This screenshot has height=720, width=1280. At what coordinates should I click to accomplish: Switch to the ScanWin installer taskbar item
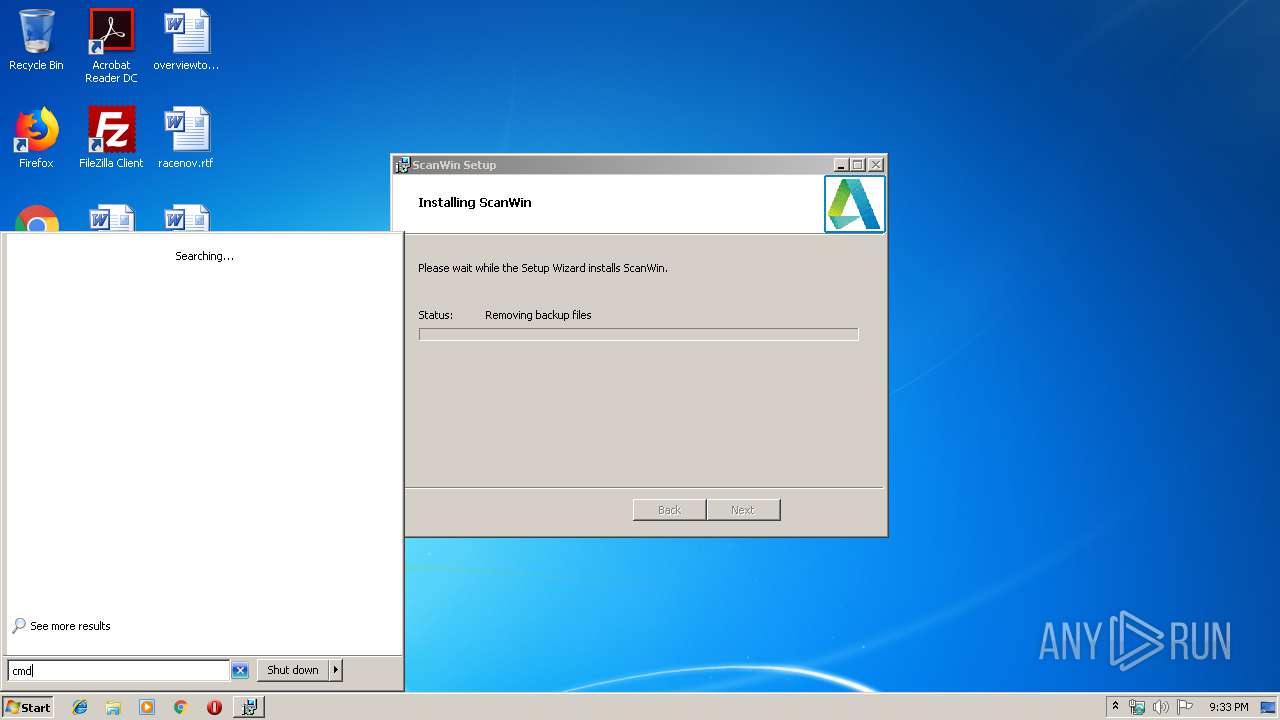tap(249, 707)
